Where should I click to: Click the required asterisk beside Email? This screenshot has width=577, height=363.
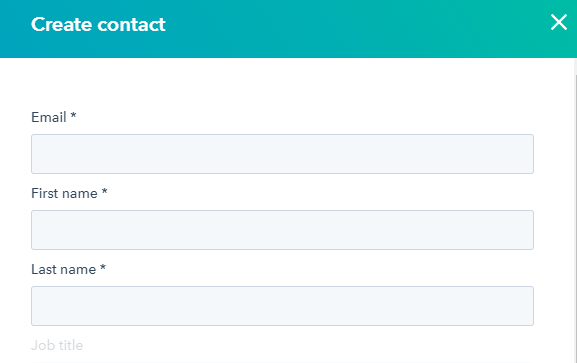pos(73,115)
